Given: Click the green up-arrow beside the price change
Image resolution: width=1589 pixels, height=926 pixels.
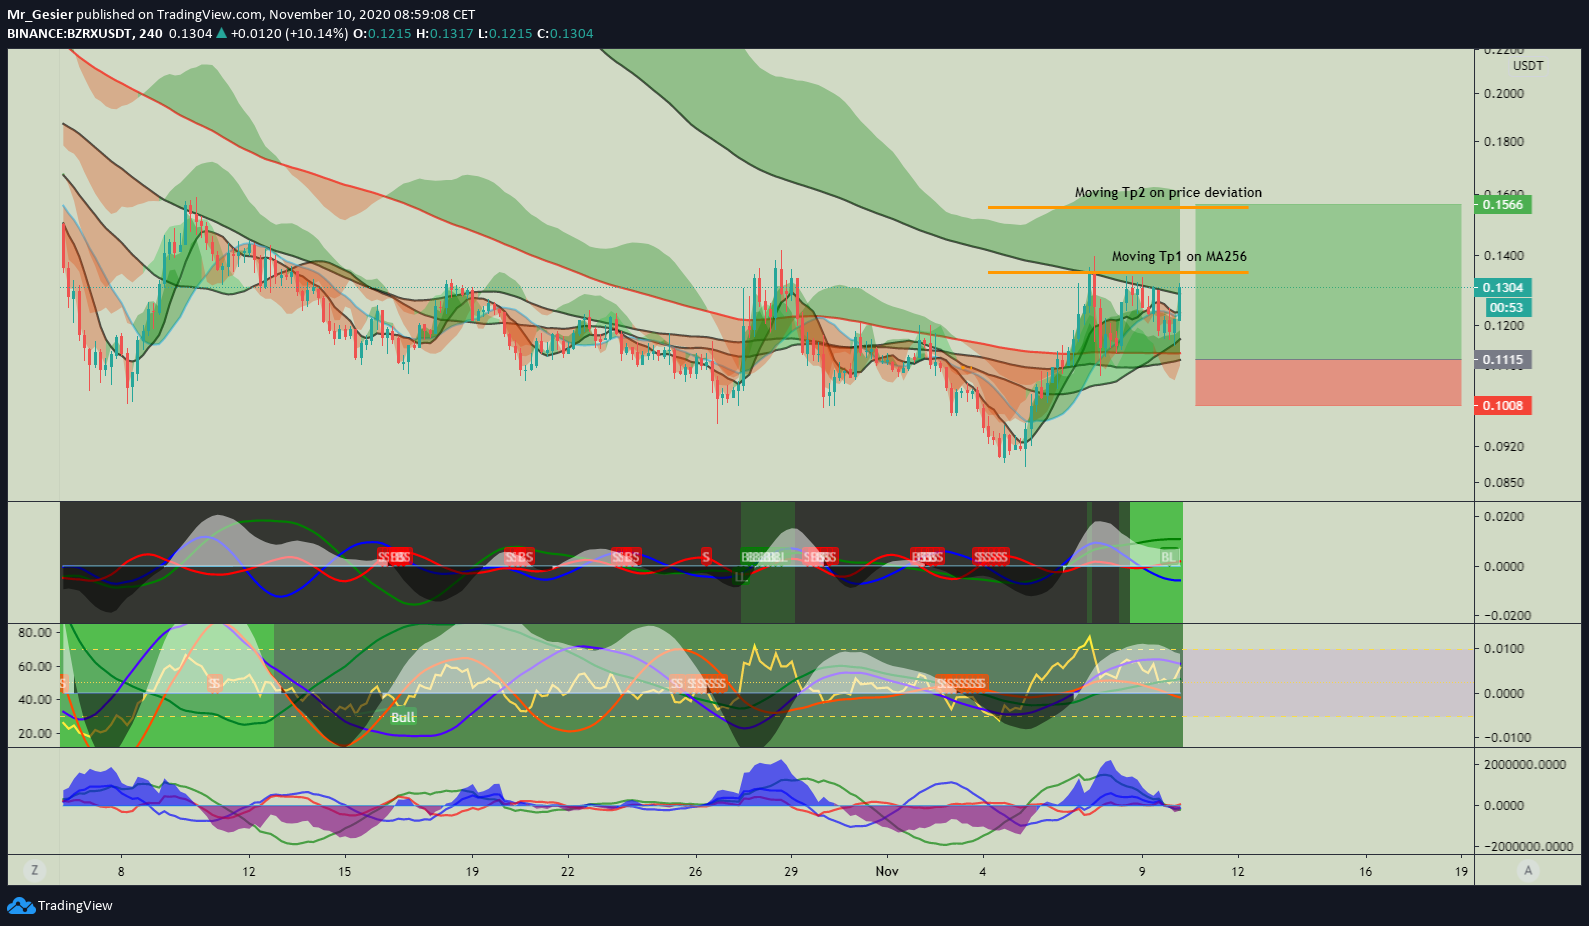Looking at the screenshot, I should point(222,33).
